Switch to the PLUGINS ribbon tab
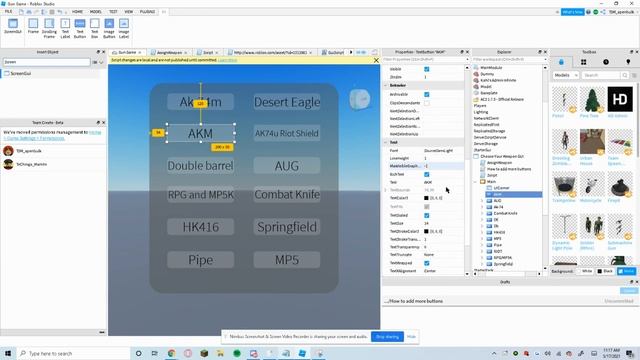This screenshot has height=360, width=640. [147, 12]
